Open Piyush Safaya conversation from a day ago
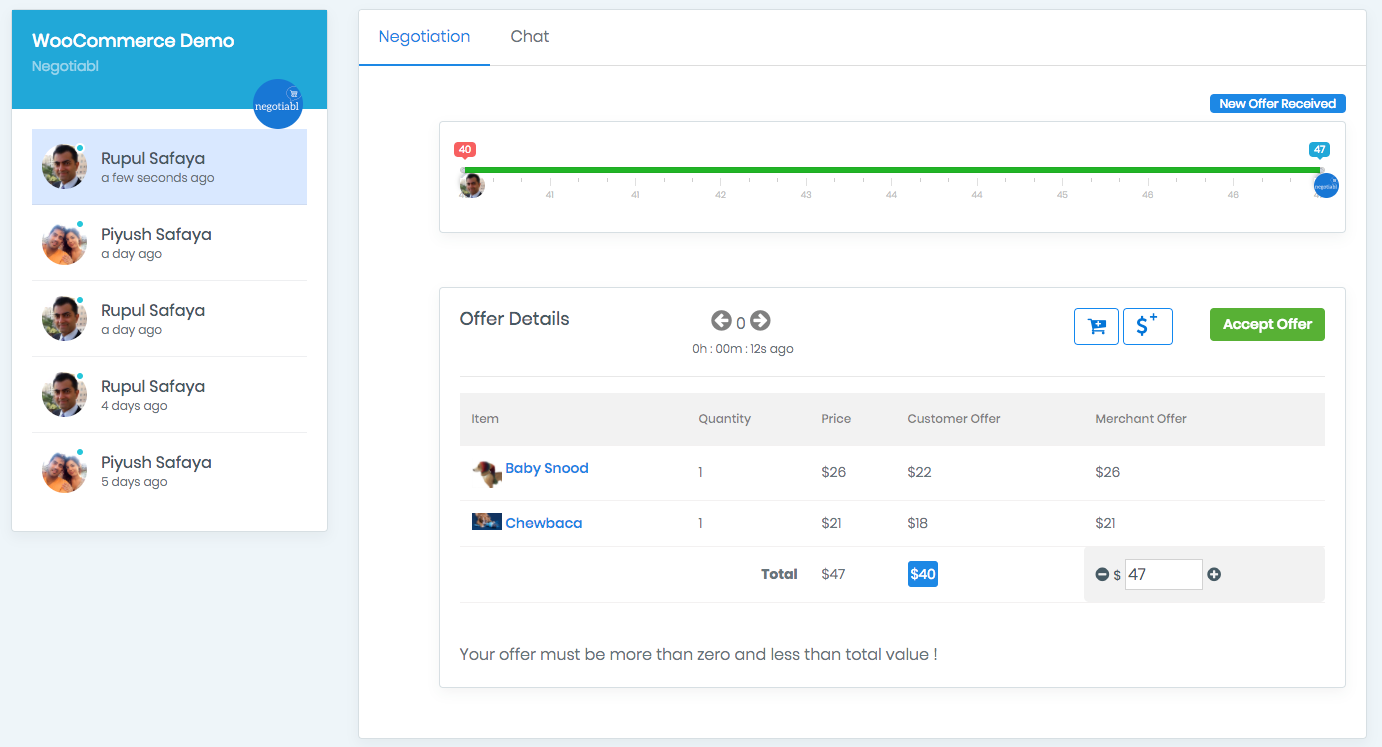1382x747 pixels. (169, 243)
